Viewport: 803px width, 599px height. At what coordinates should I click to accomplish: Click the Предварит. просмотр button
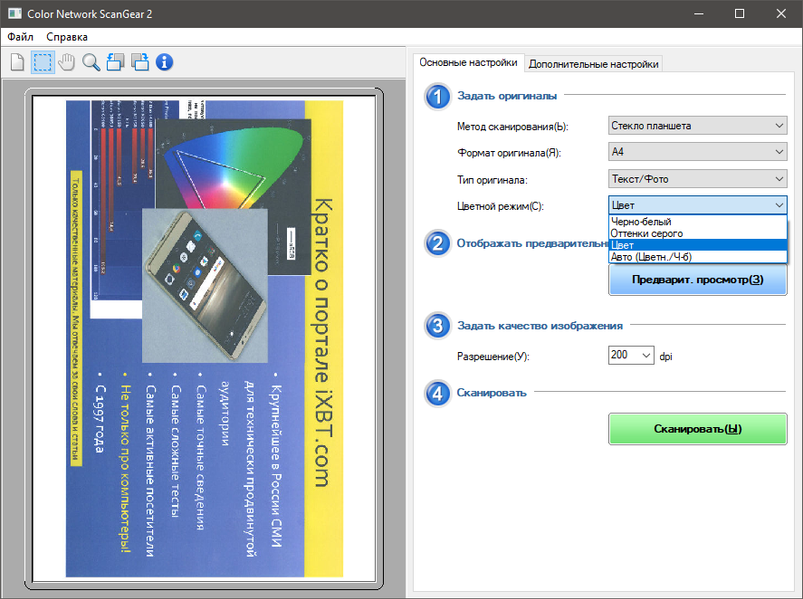pyautogui.click(x=698, y=280)
